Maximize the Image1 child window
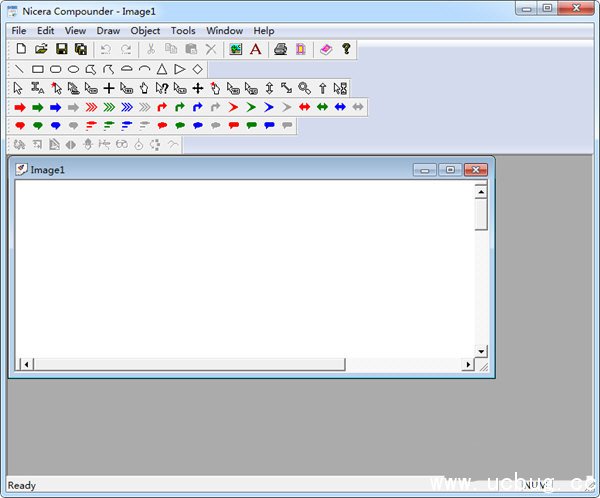 point(450,170)
